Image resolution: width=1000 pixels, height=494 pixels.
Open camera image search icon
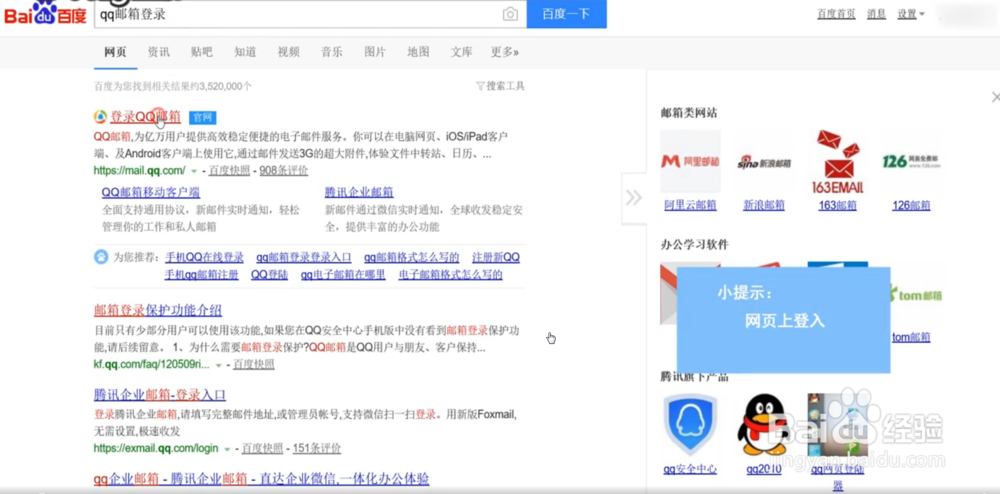click(x=510, y=14)
